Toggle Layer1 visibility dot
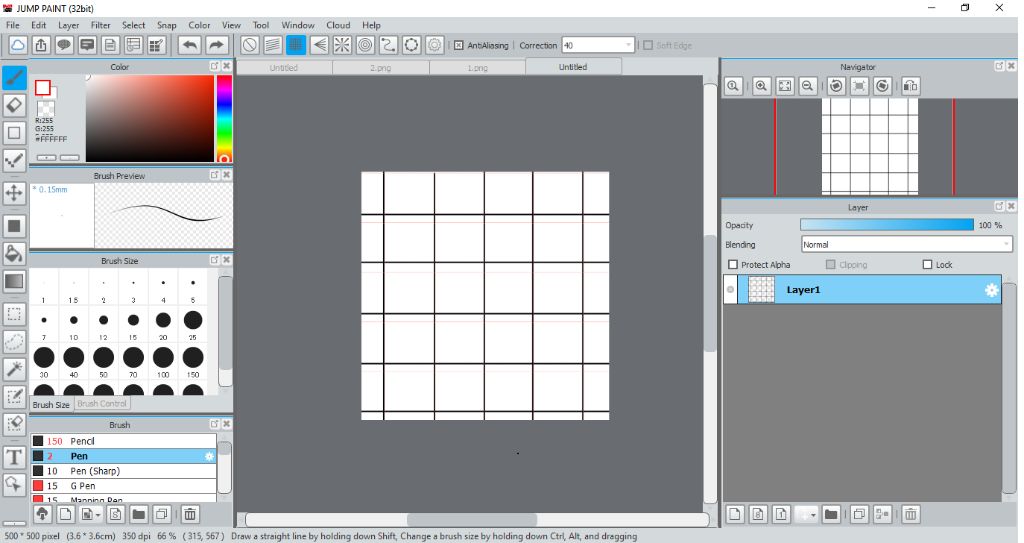 730,290
